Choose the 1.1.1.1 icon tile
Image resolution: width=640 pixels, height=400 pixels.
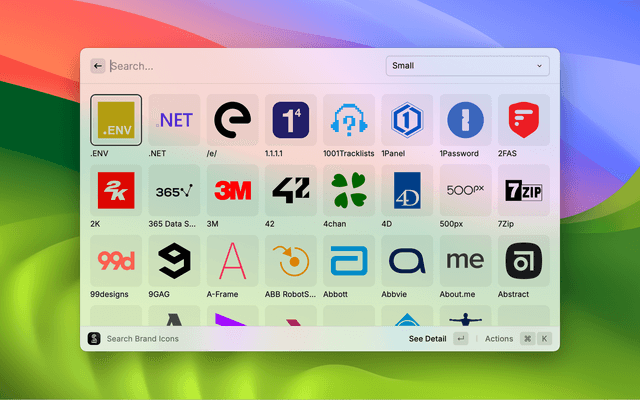click(291, 120)
